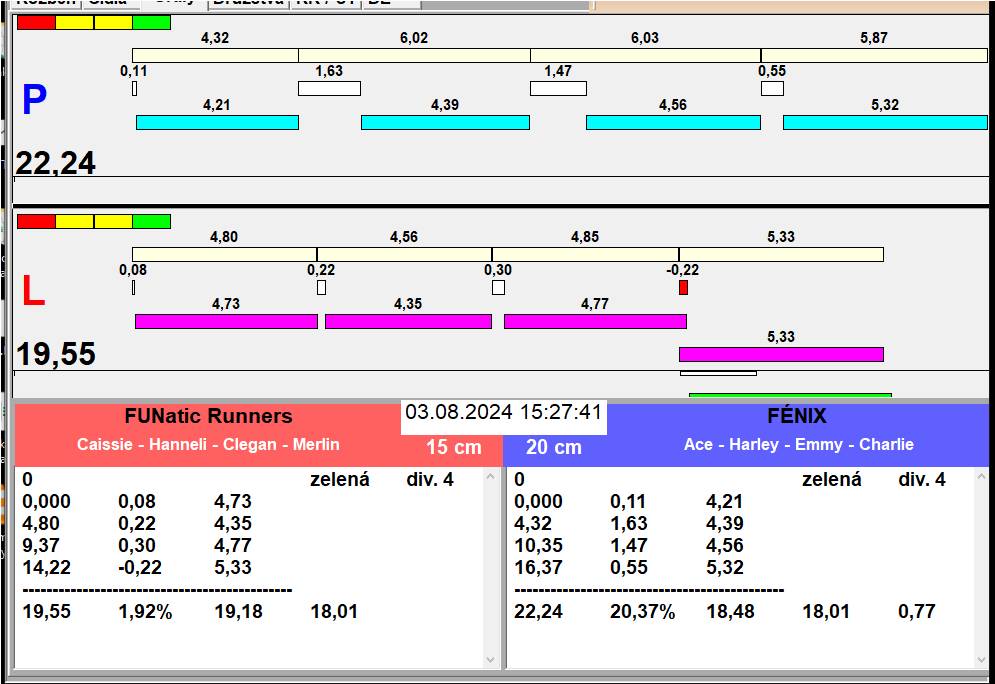Select the cyan 5,32 run bar
This screenshot has height=684, width=995.
point(884,123)
